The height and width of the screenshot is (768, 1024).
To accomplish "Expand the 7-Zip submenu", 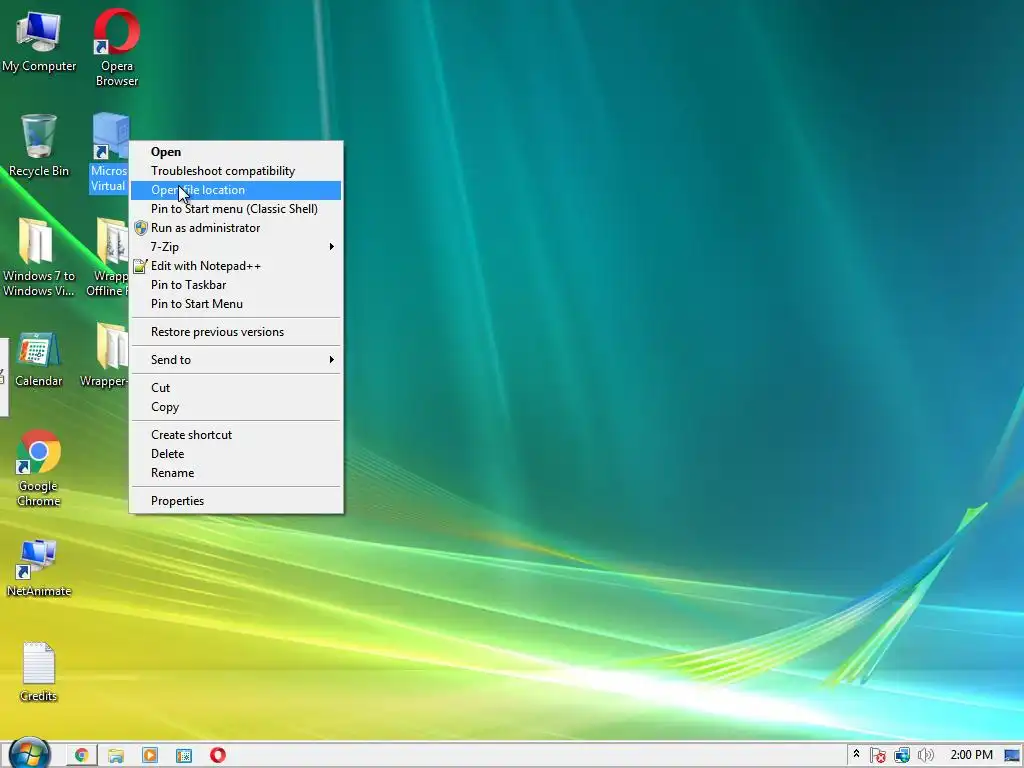I will 236,247.
